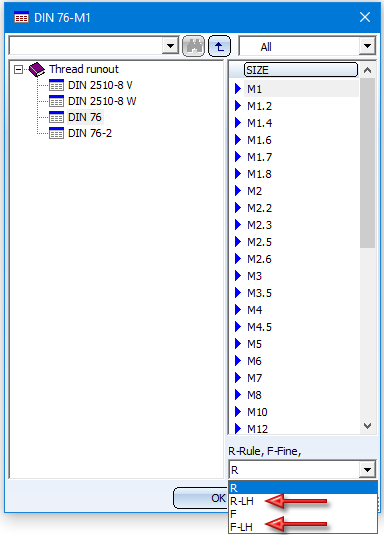
Task: Select DIN 2510-8 V in the tree
Action: 100,85
